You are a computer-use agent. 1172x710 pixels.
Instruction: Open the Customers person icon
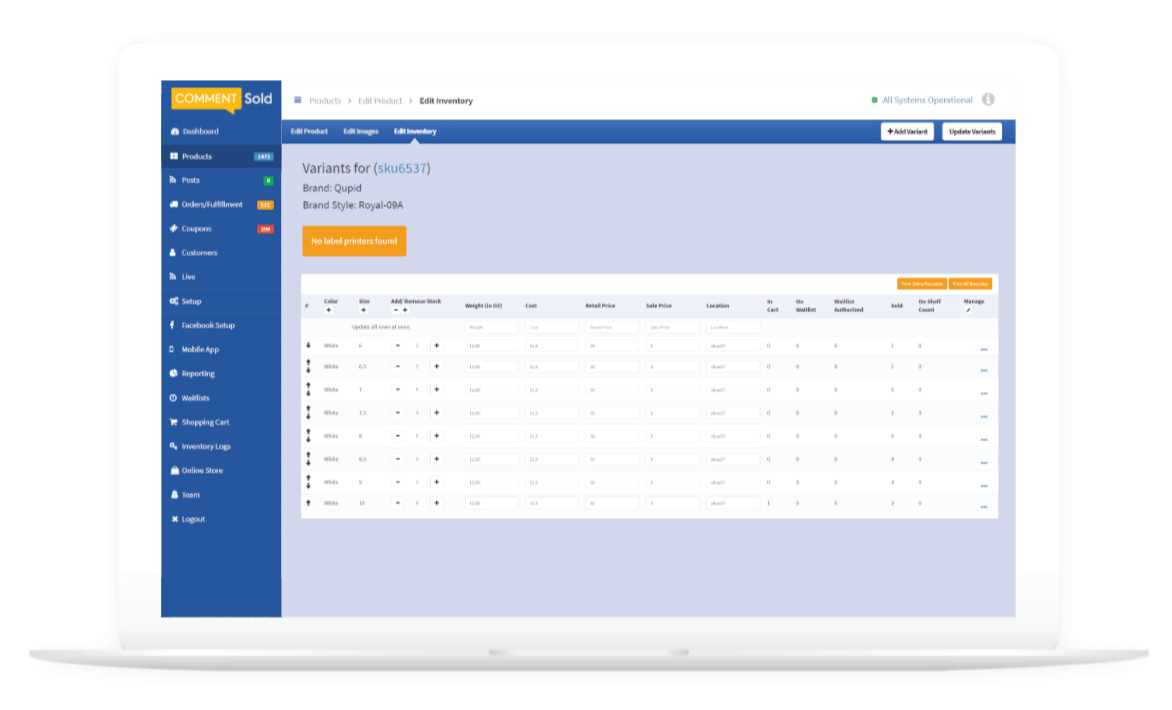173,253
